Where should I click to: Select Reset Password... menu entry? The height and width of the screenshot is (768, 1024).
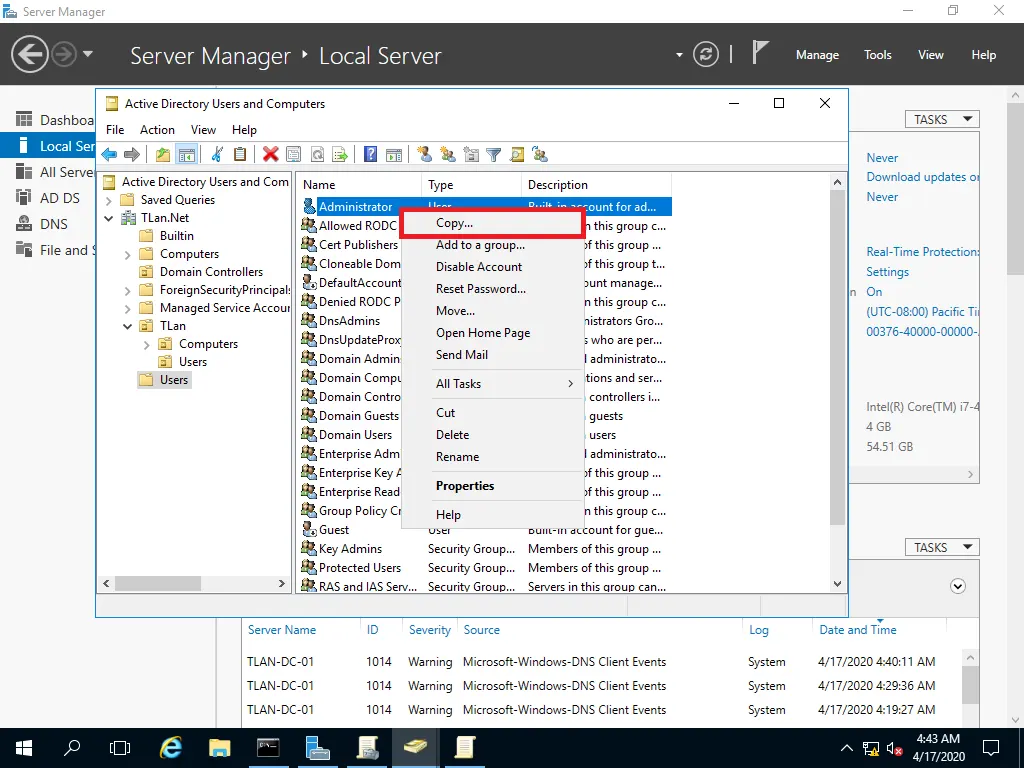(x=491, y=289)
